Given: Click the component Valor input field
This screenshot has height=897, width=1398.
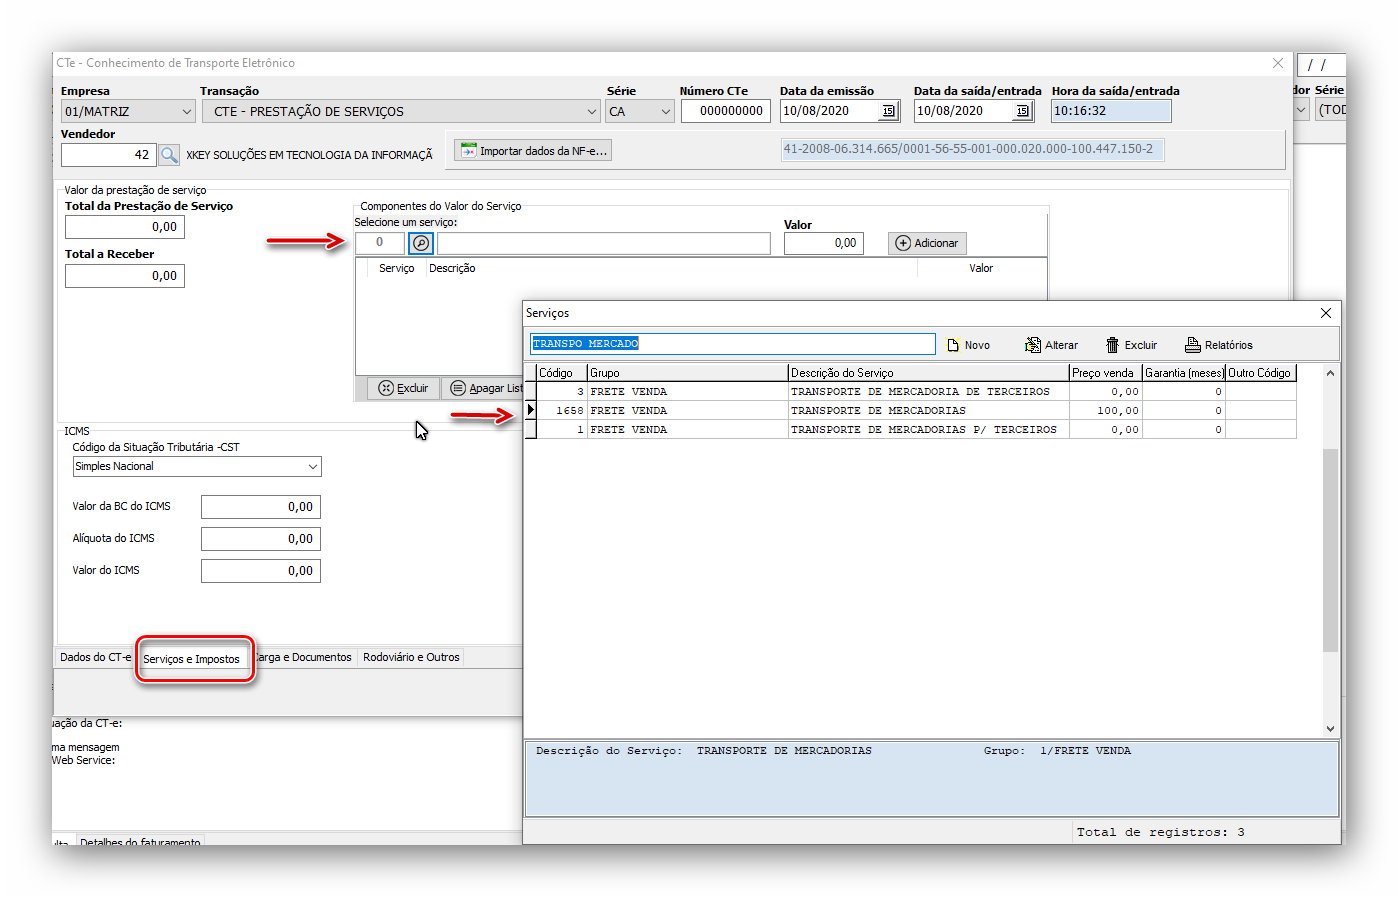Looking at the screenshot, I should click(824, 243).
